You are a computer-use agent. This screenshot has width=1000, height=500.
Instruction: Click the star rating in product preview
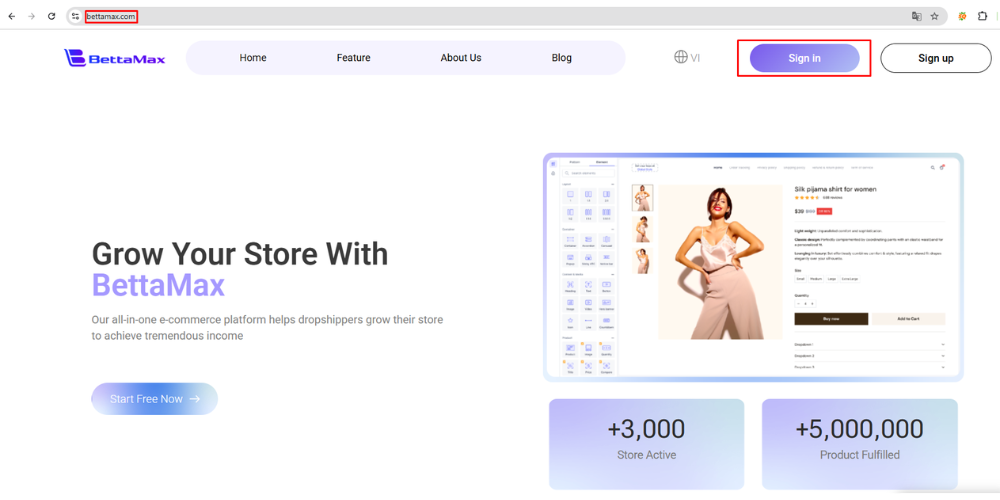807,198
